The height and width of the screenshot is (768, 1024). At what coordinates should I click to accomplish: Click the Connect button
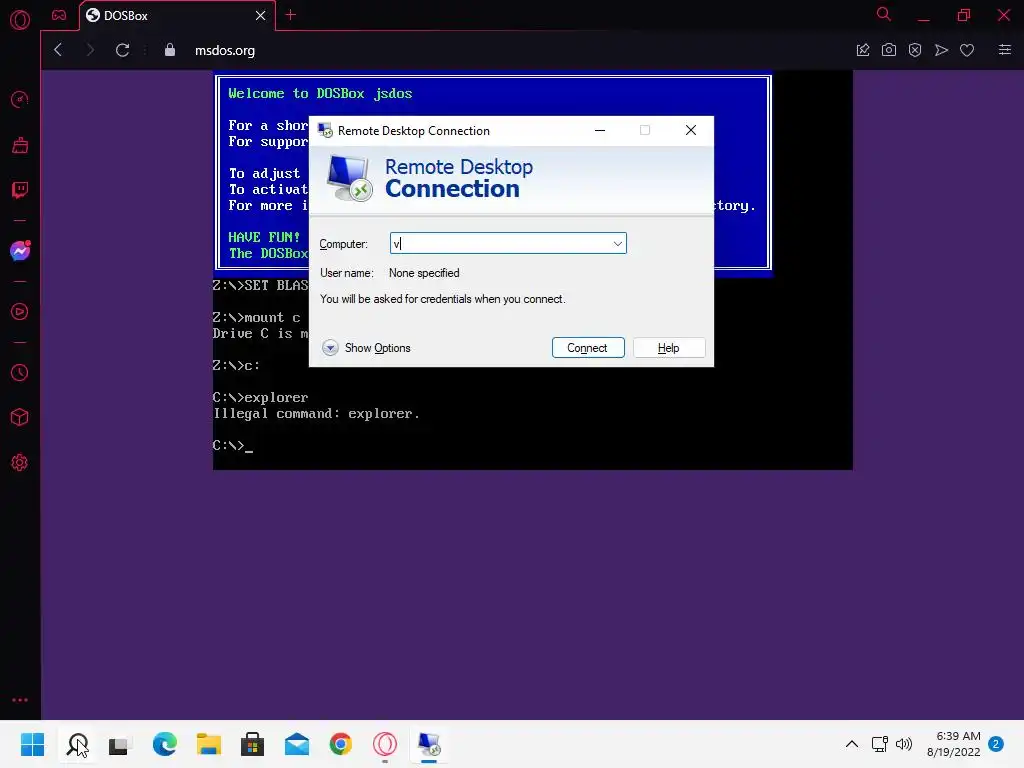588,347
